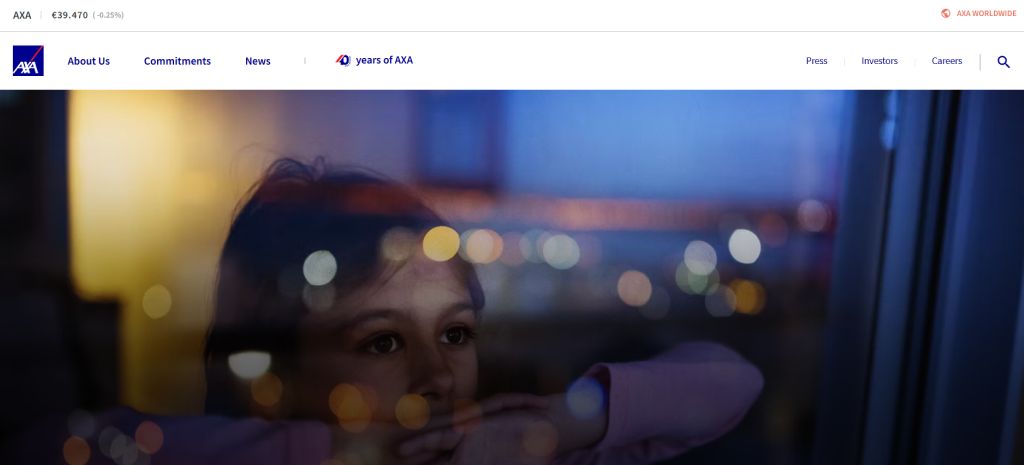Follow the "years of AXA" link
The height and width of the screenshot is (465, 1024).
point(384,60)
